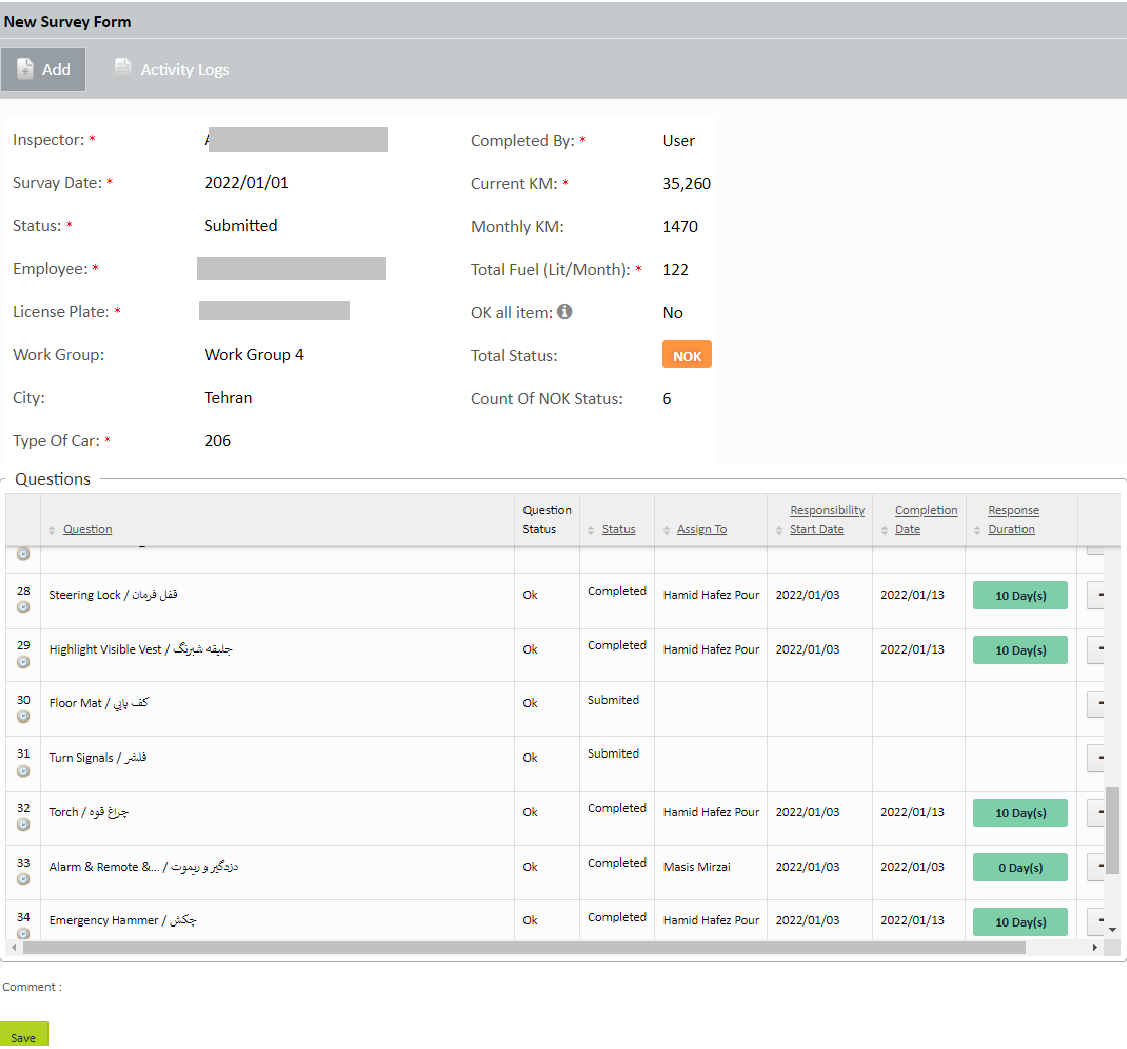Click action button on Floor Mat row
Image resolution: width=1127 pixels, height=1049 pixels.
tap(1097, 704)
